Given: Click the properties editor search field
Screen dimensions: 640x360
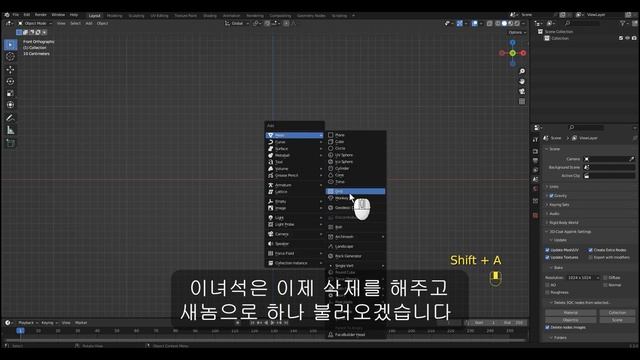Looking at the screenshot, I should tap(586, 128).
